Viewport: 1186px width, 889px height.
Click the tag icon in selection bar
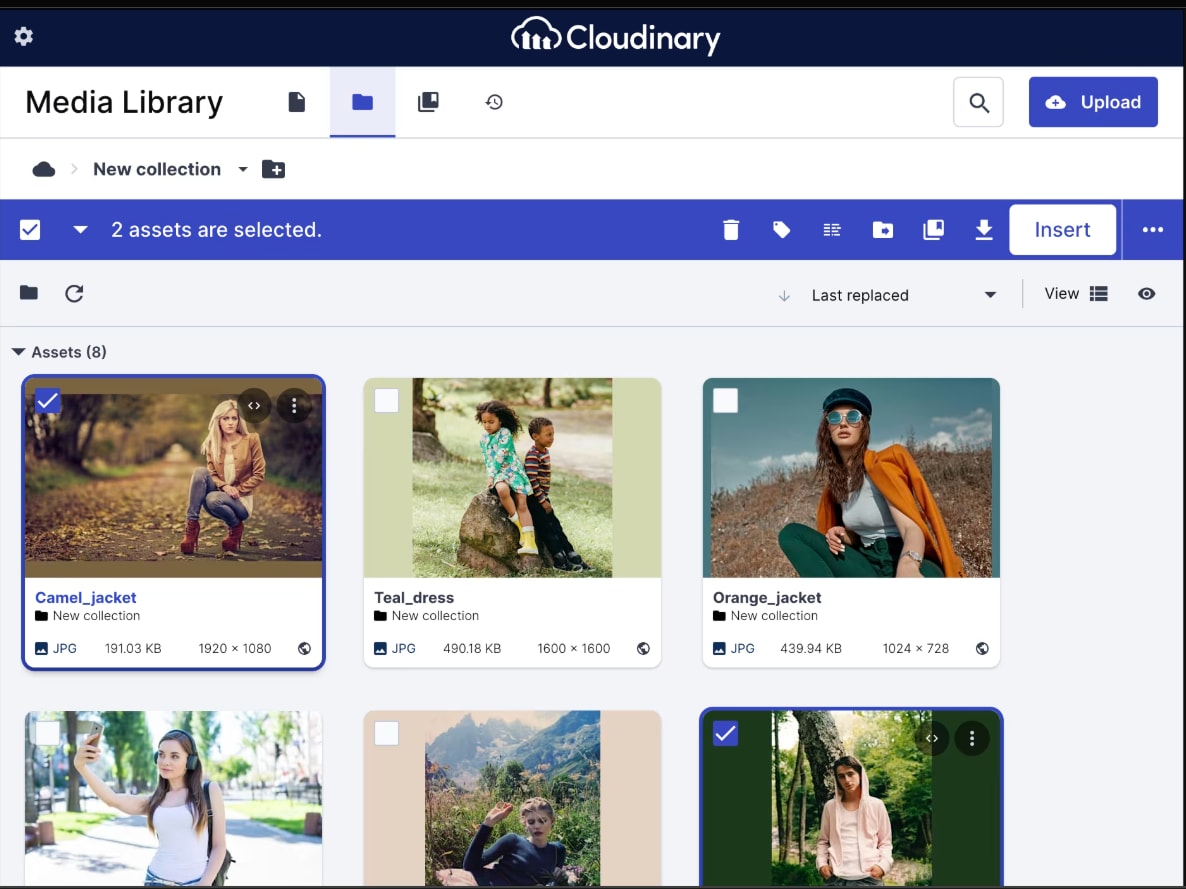point(782,230)
